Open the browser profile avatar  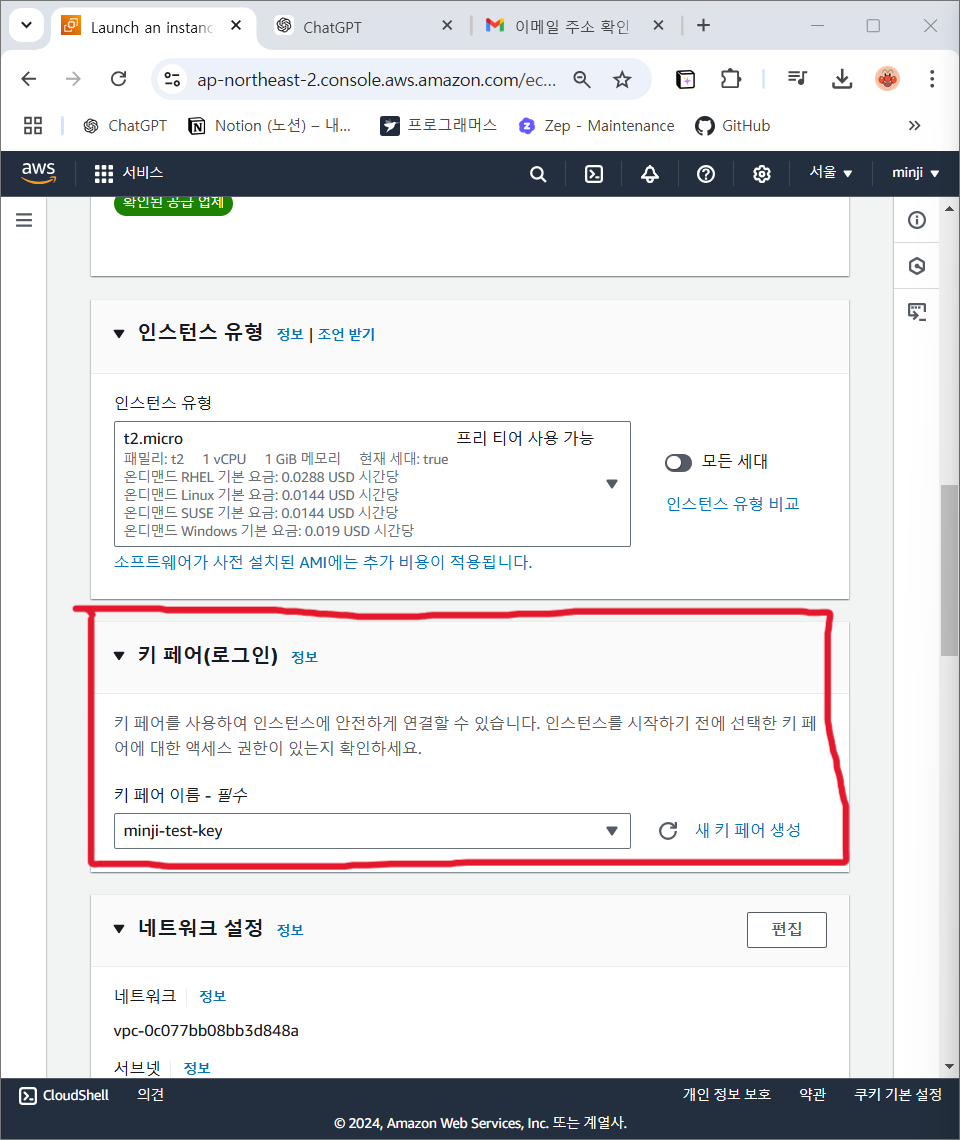[887, 79]
